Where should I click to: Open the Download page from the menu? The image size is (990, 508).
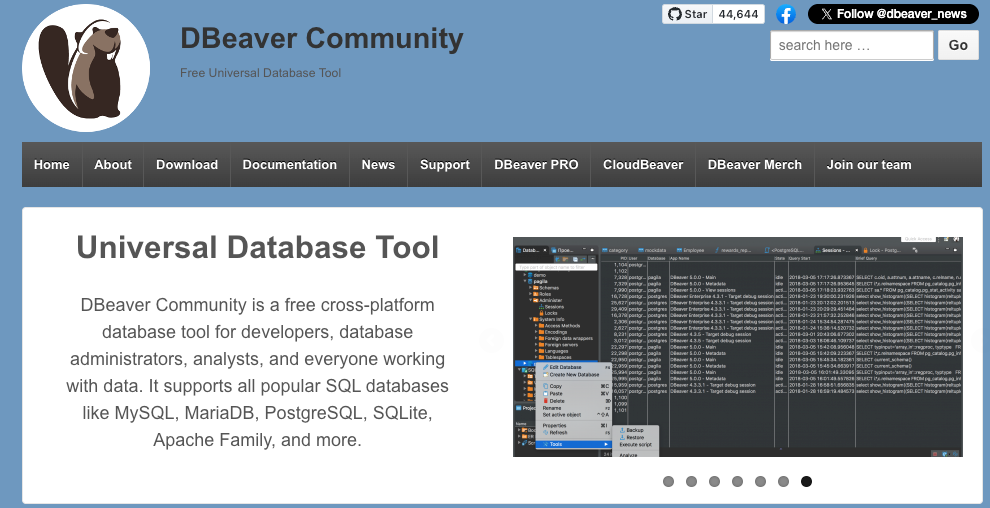pos(187,165)
